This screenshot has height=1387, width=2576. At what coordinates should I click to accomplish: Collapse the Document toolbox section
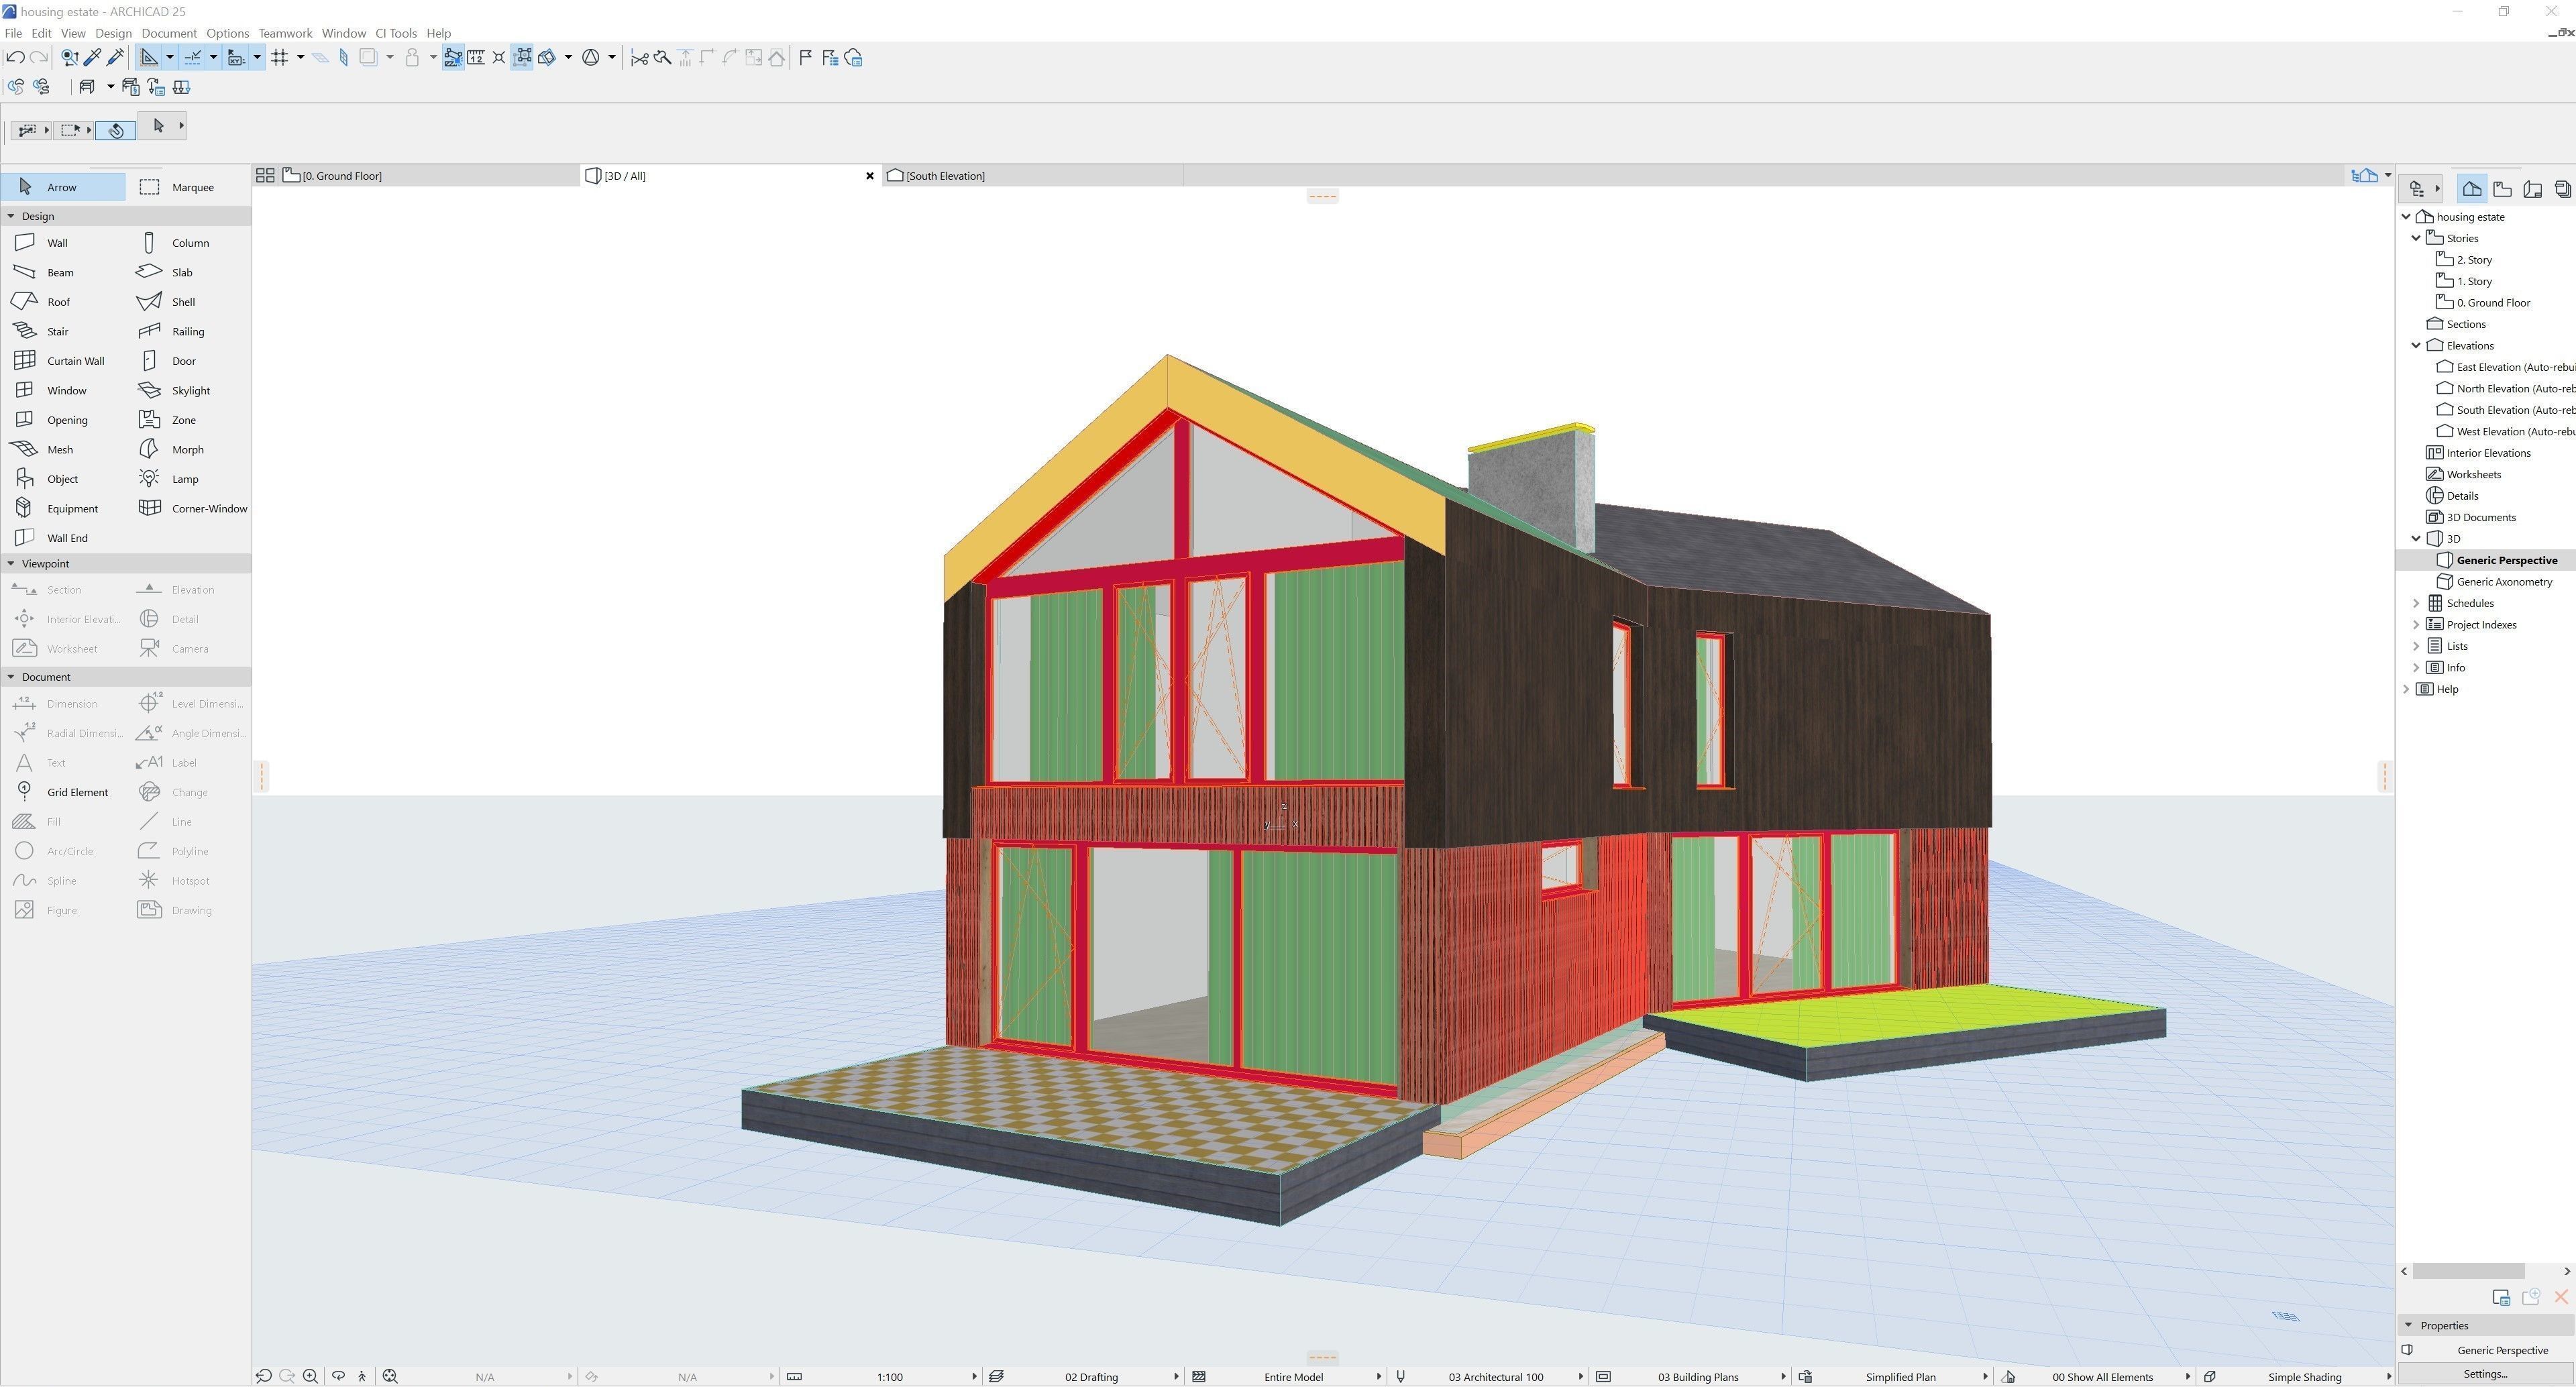[x=11, y=677]
